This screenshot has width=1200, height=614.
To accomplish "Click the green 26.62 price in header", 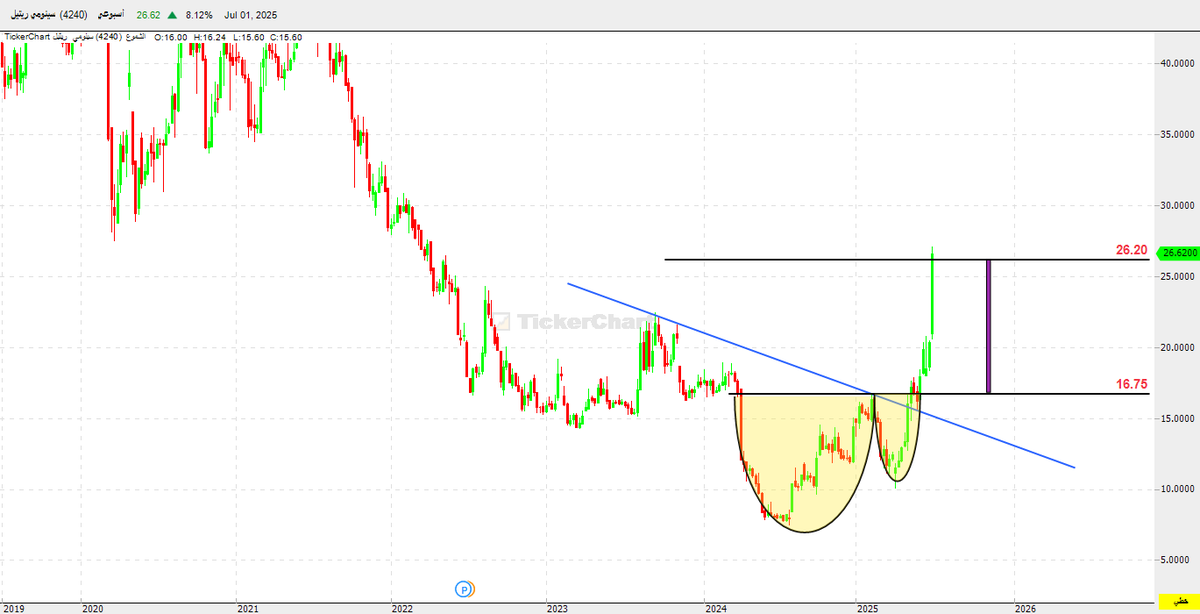I will [x=150, y=16].
